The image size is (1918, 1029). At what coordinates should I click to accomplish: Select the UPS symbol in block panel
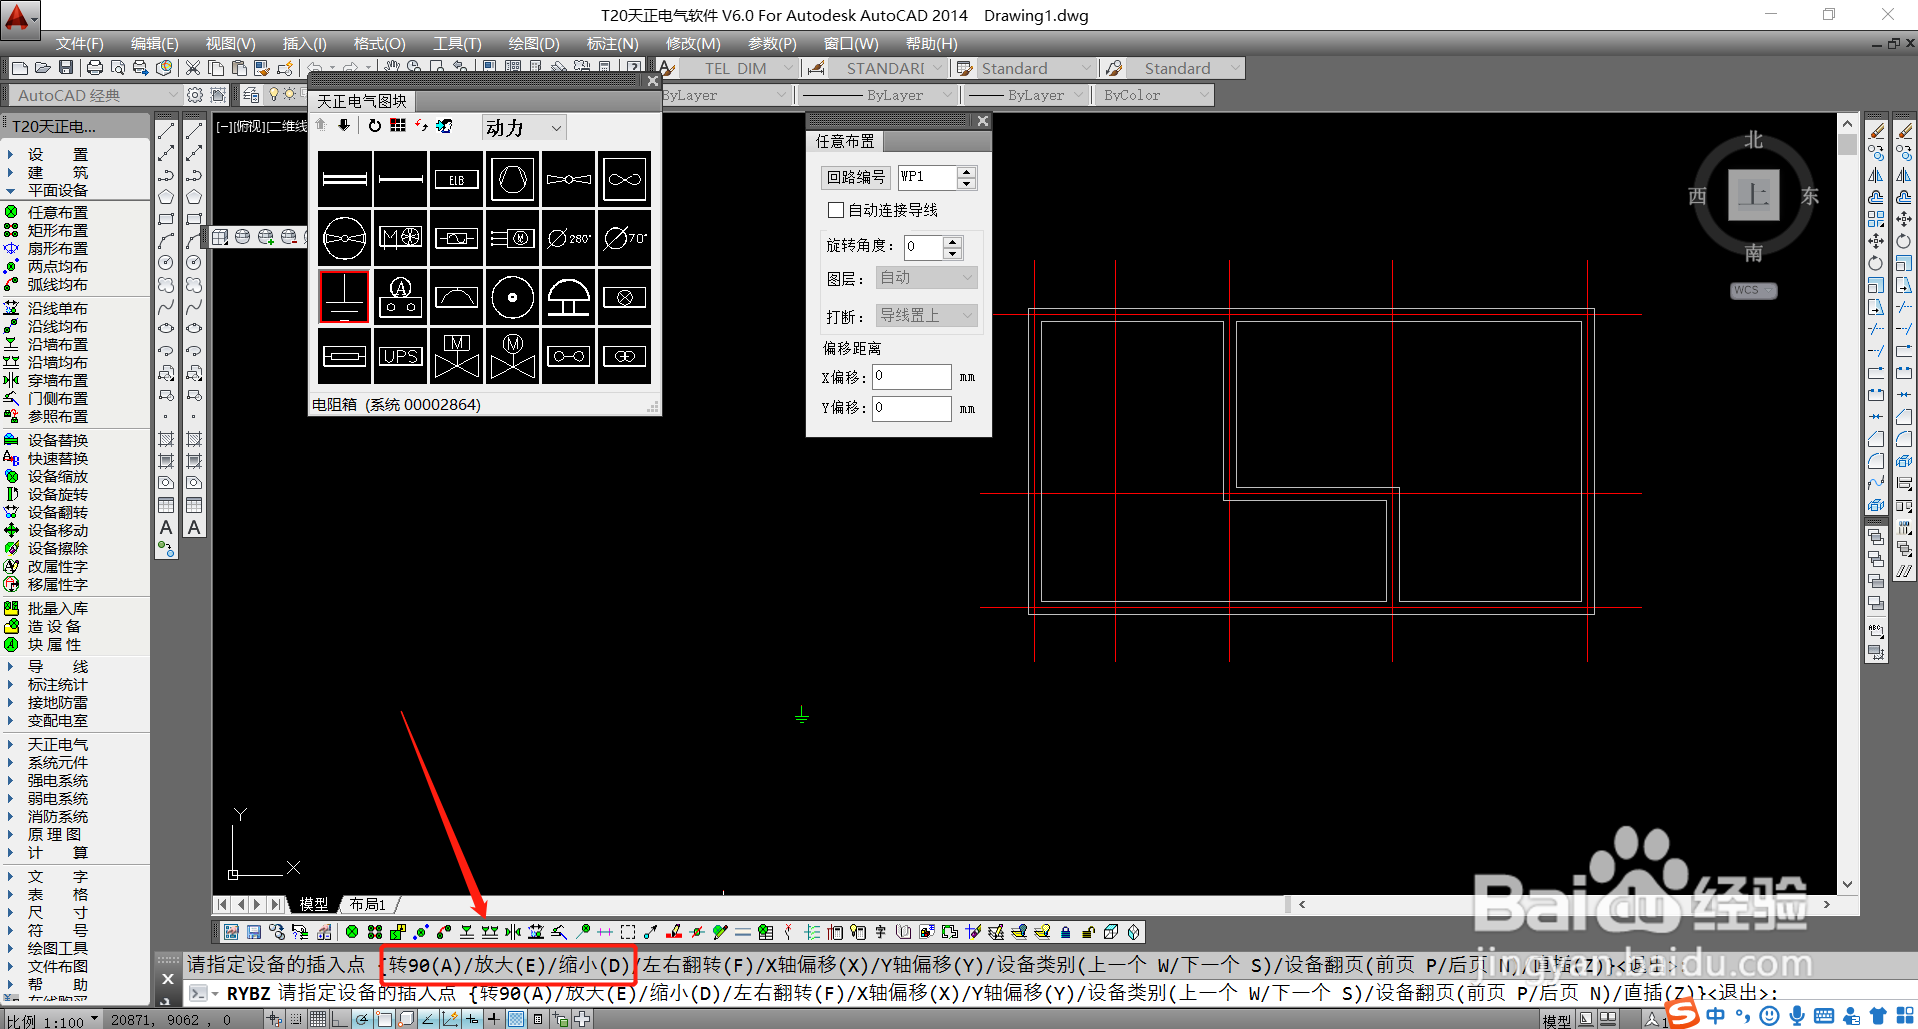[x=400, y=356]
